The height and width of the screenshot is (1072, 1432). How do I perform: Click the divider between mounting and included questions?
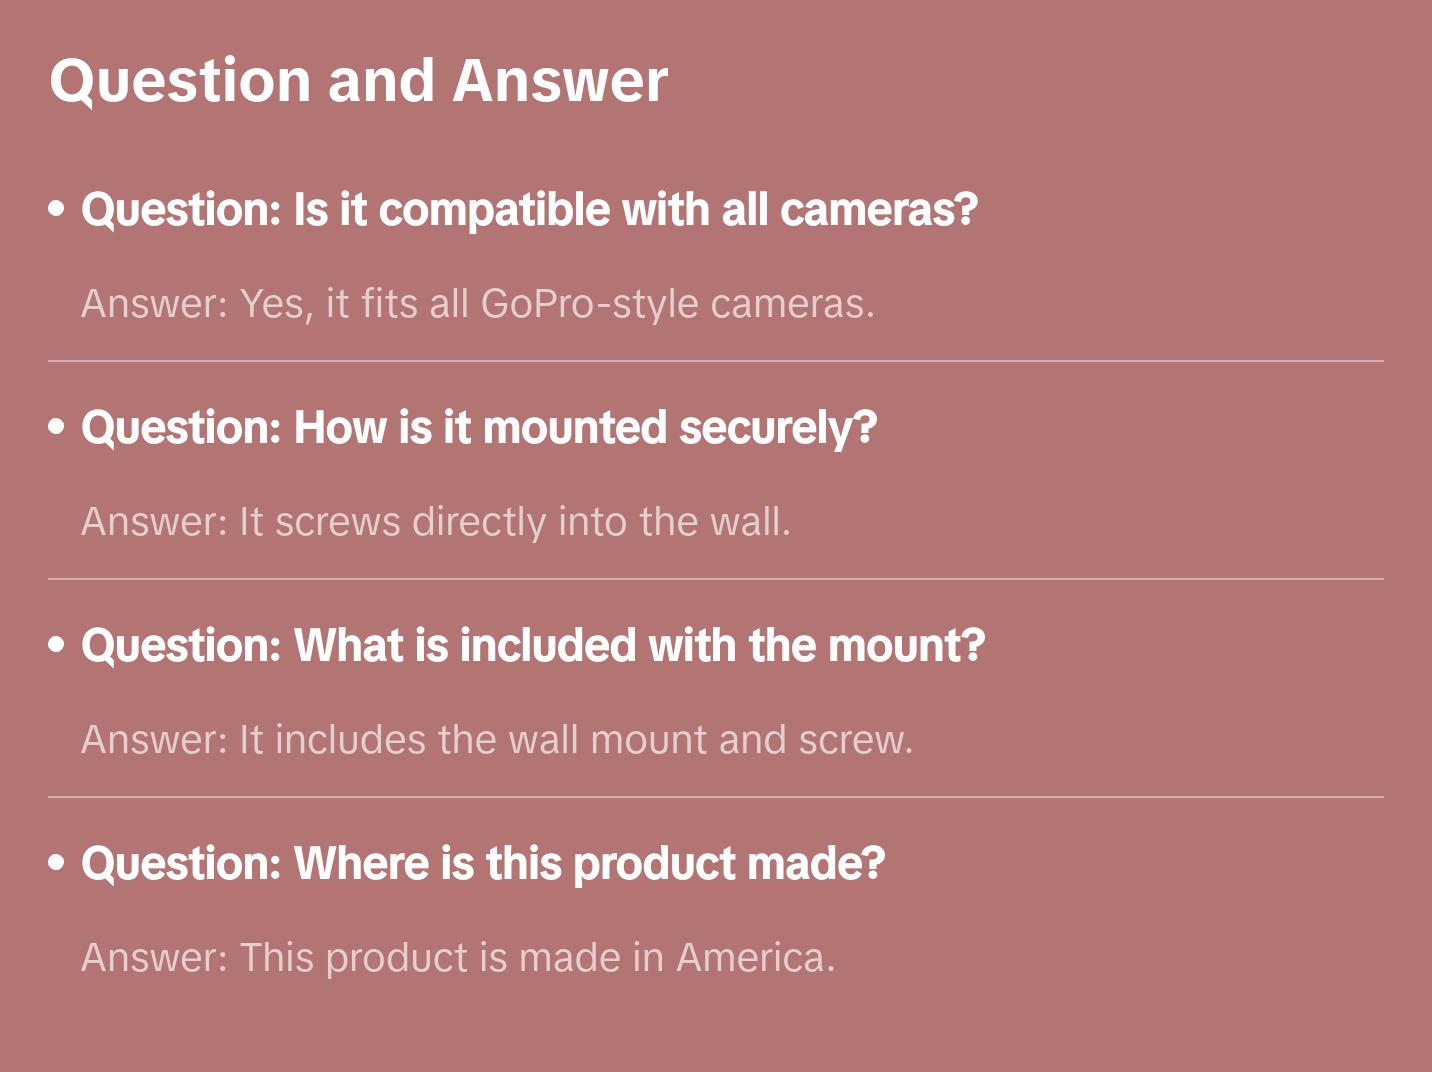(x=715, y=579)
